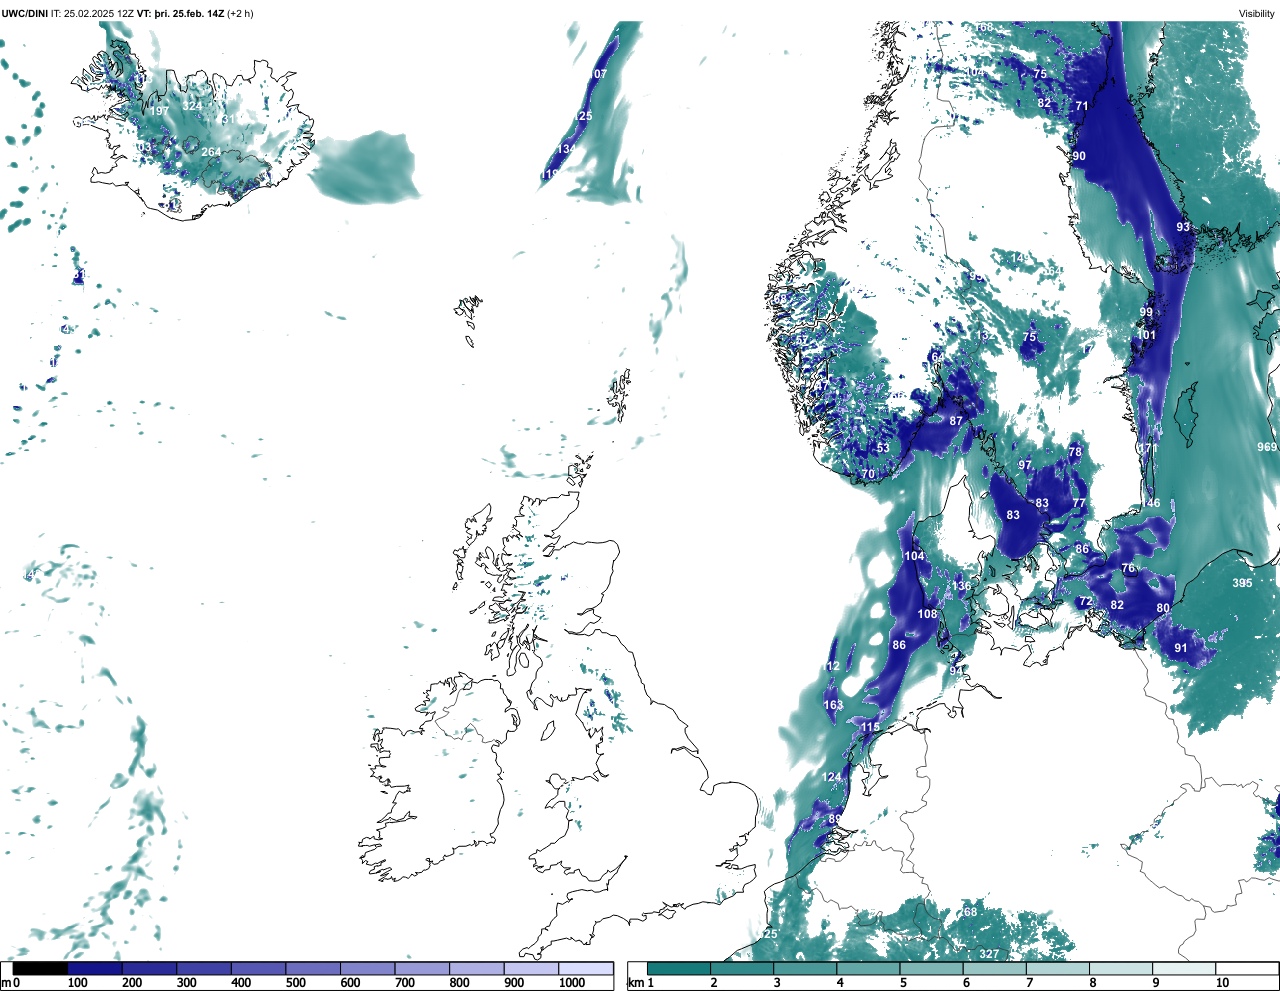Click the 100–200 m dark blue legend swatch

[x=95, y=968]
